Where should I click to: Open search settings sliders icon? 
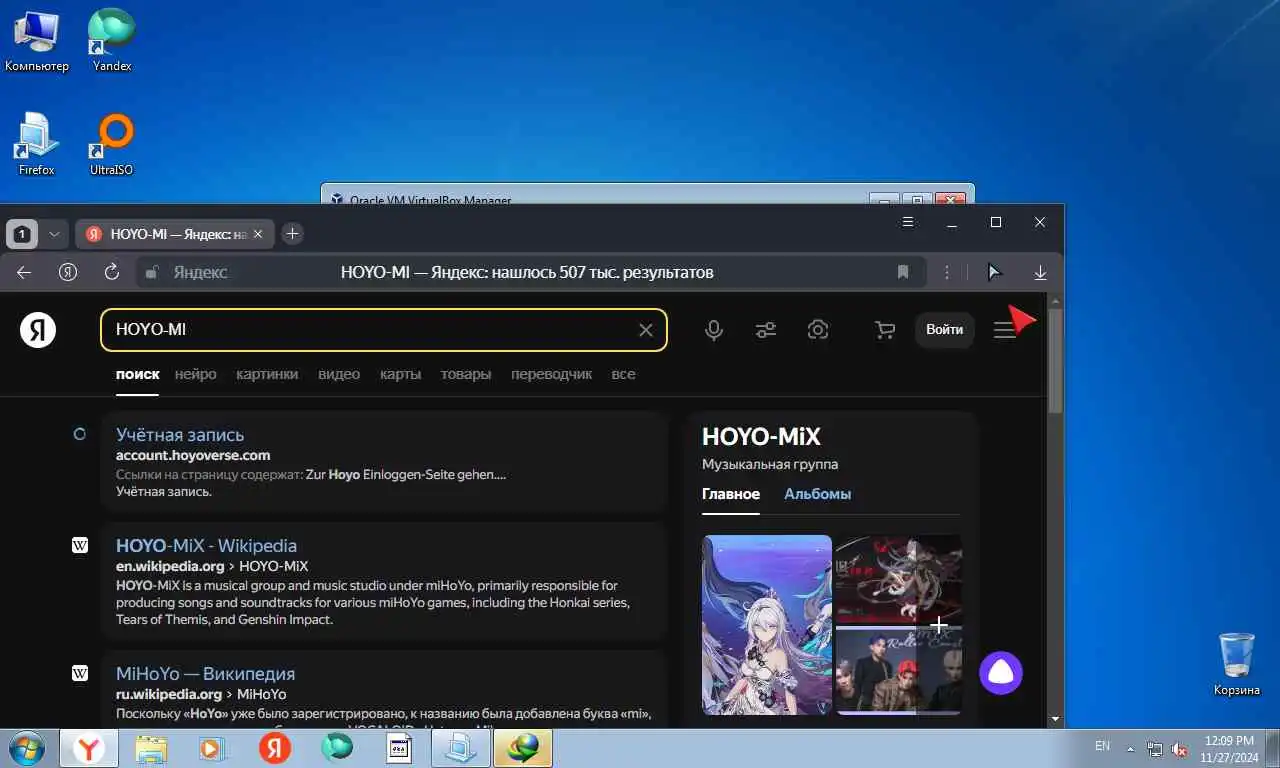[766, 330]
